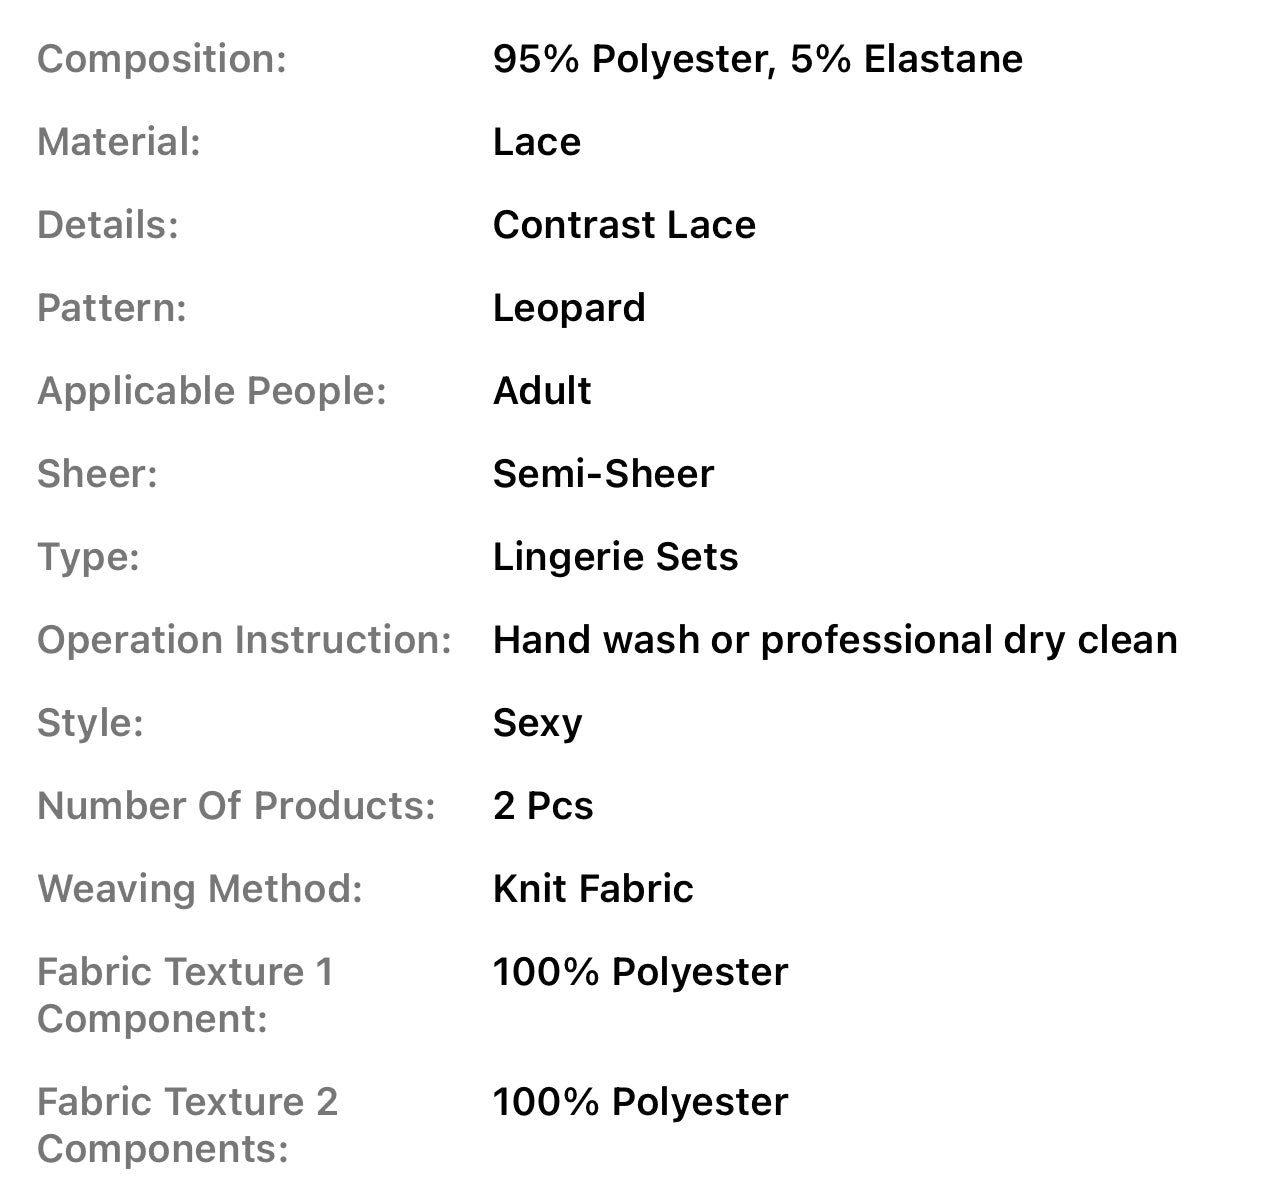Select the "Number Of Products:" label
Viewport: 1284px width, 1197px height.
237,806
